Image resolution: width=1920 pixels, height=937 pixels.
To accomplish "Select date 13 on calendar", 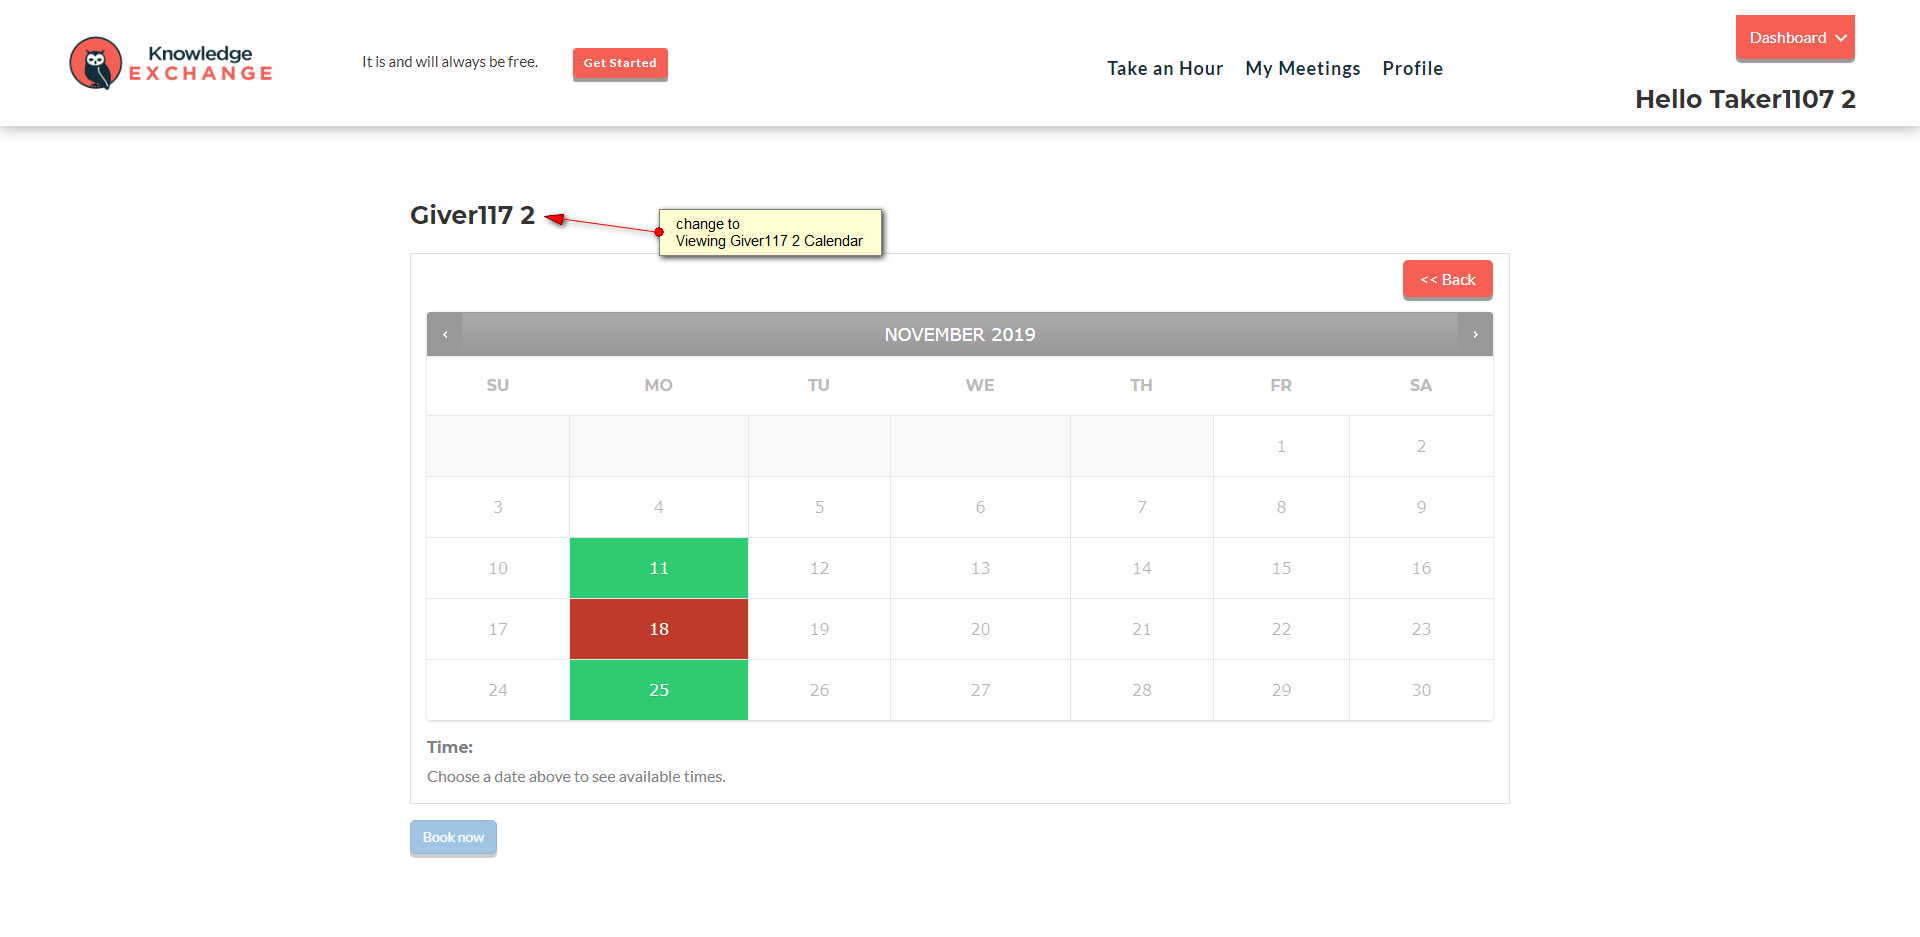I will coord(980,568).
